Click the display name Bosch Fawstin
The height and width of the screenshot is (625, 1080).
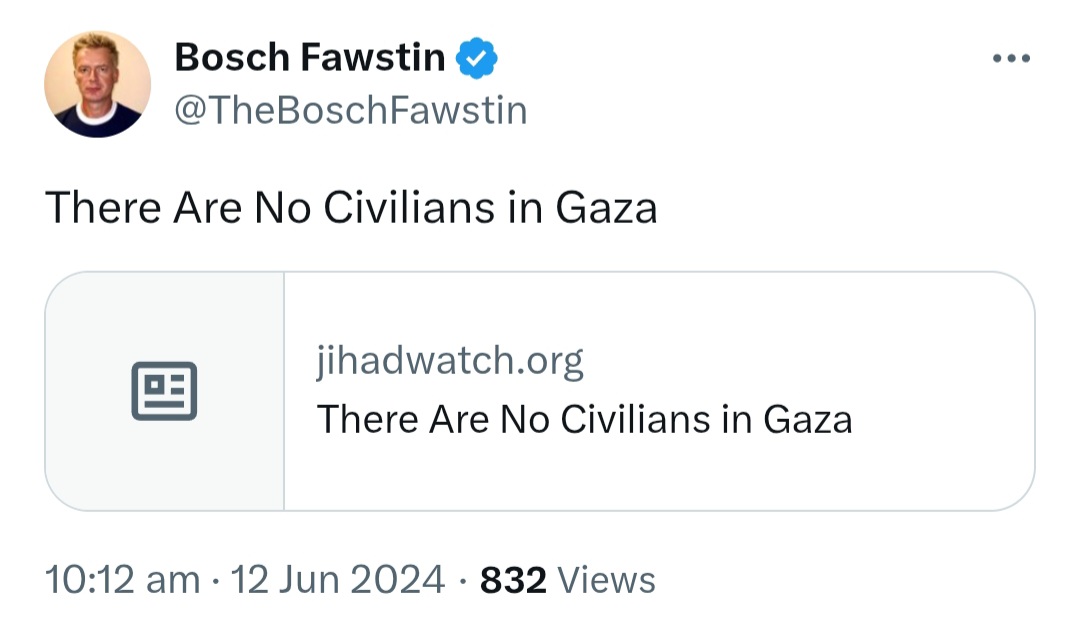tap(310, 57)
